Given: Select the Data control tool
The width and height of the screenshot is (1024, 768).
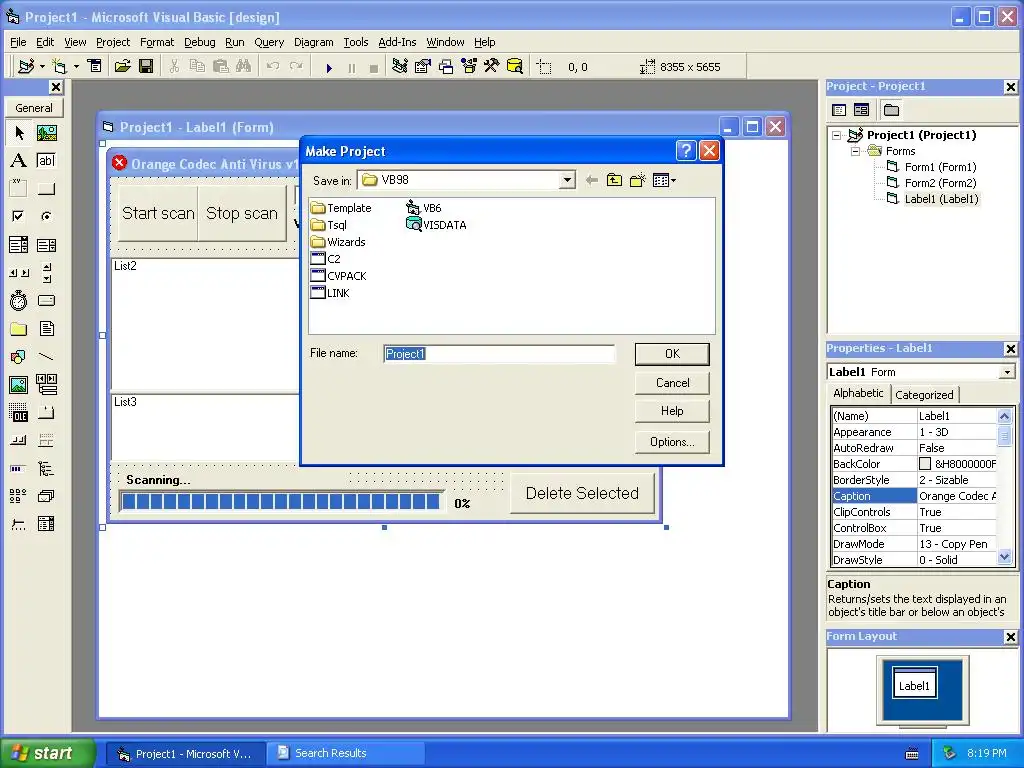Looking at the screenshot, I should tap(46, 385).
